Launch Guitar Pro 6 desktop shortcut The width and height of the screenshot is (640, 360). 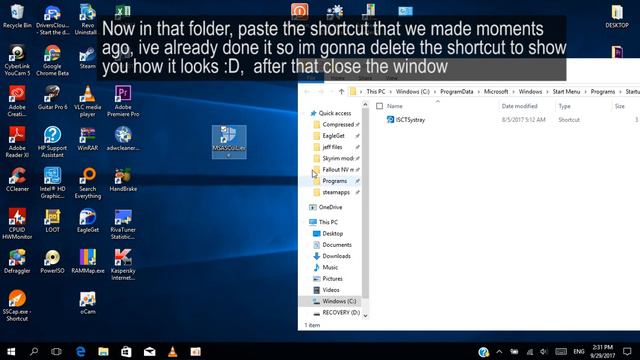click(52, 98)
